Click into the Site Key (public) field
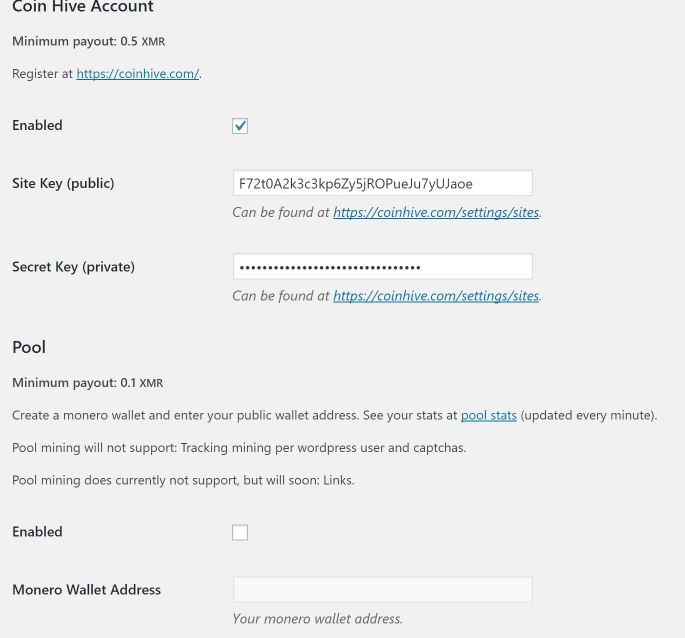 tap(383, 183)
